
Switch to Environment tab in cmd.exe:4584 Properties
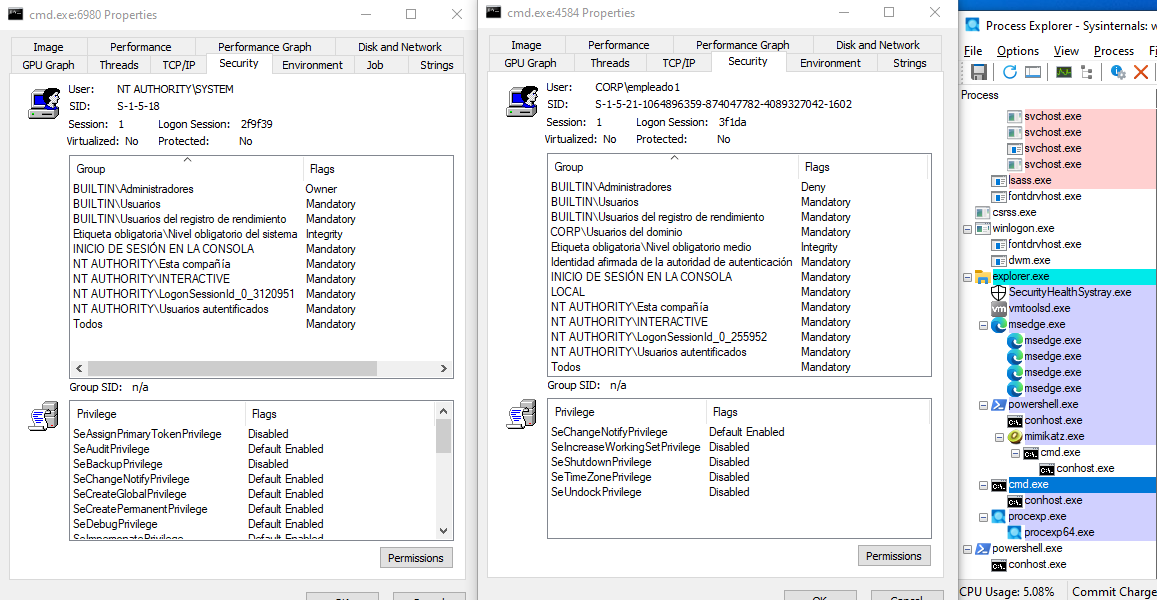pyautogui.click(x=830, y=63)
